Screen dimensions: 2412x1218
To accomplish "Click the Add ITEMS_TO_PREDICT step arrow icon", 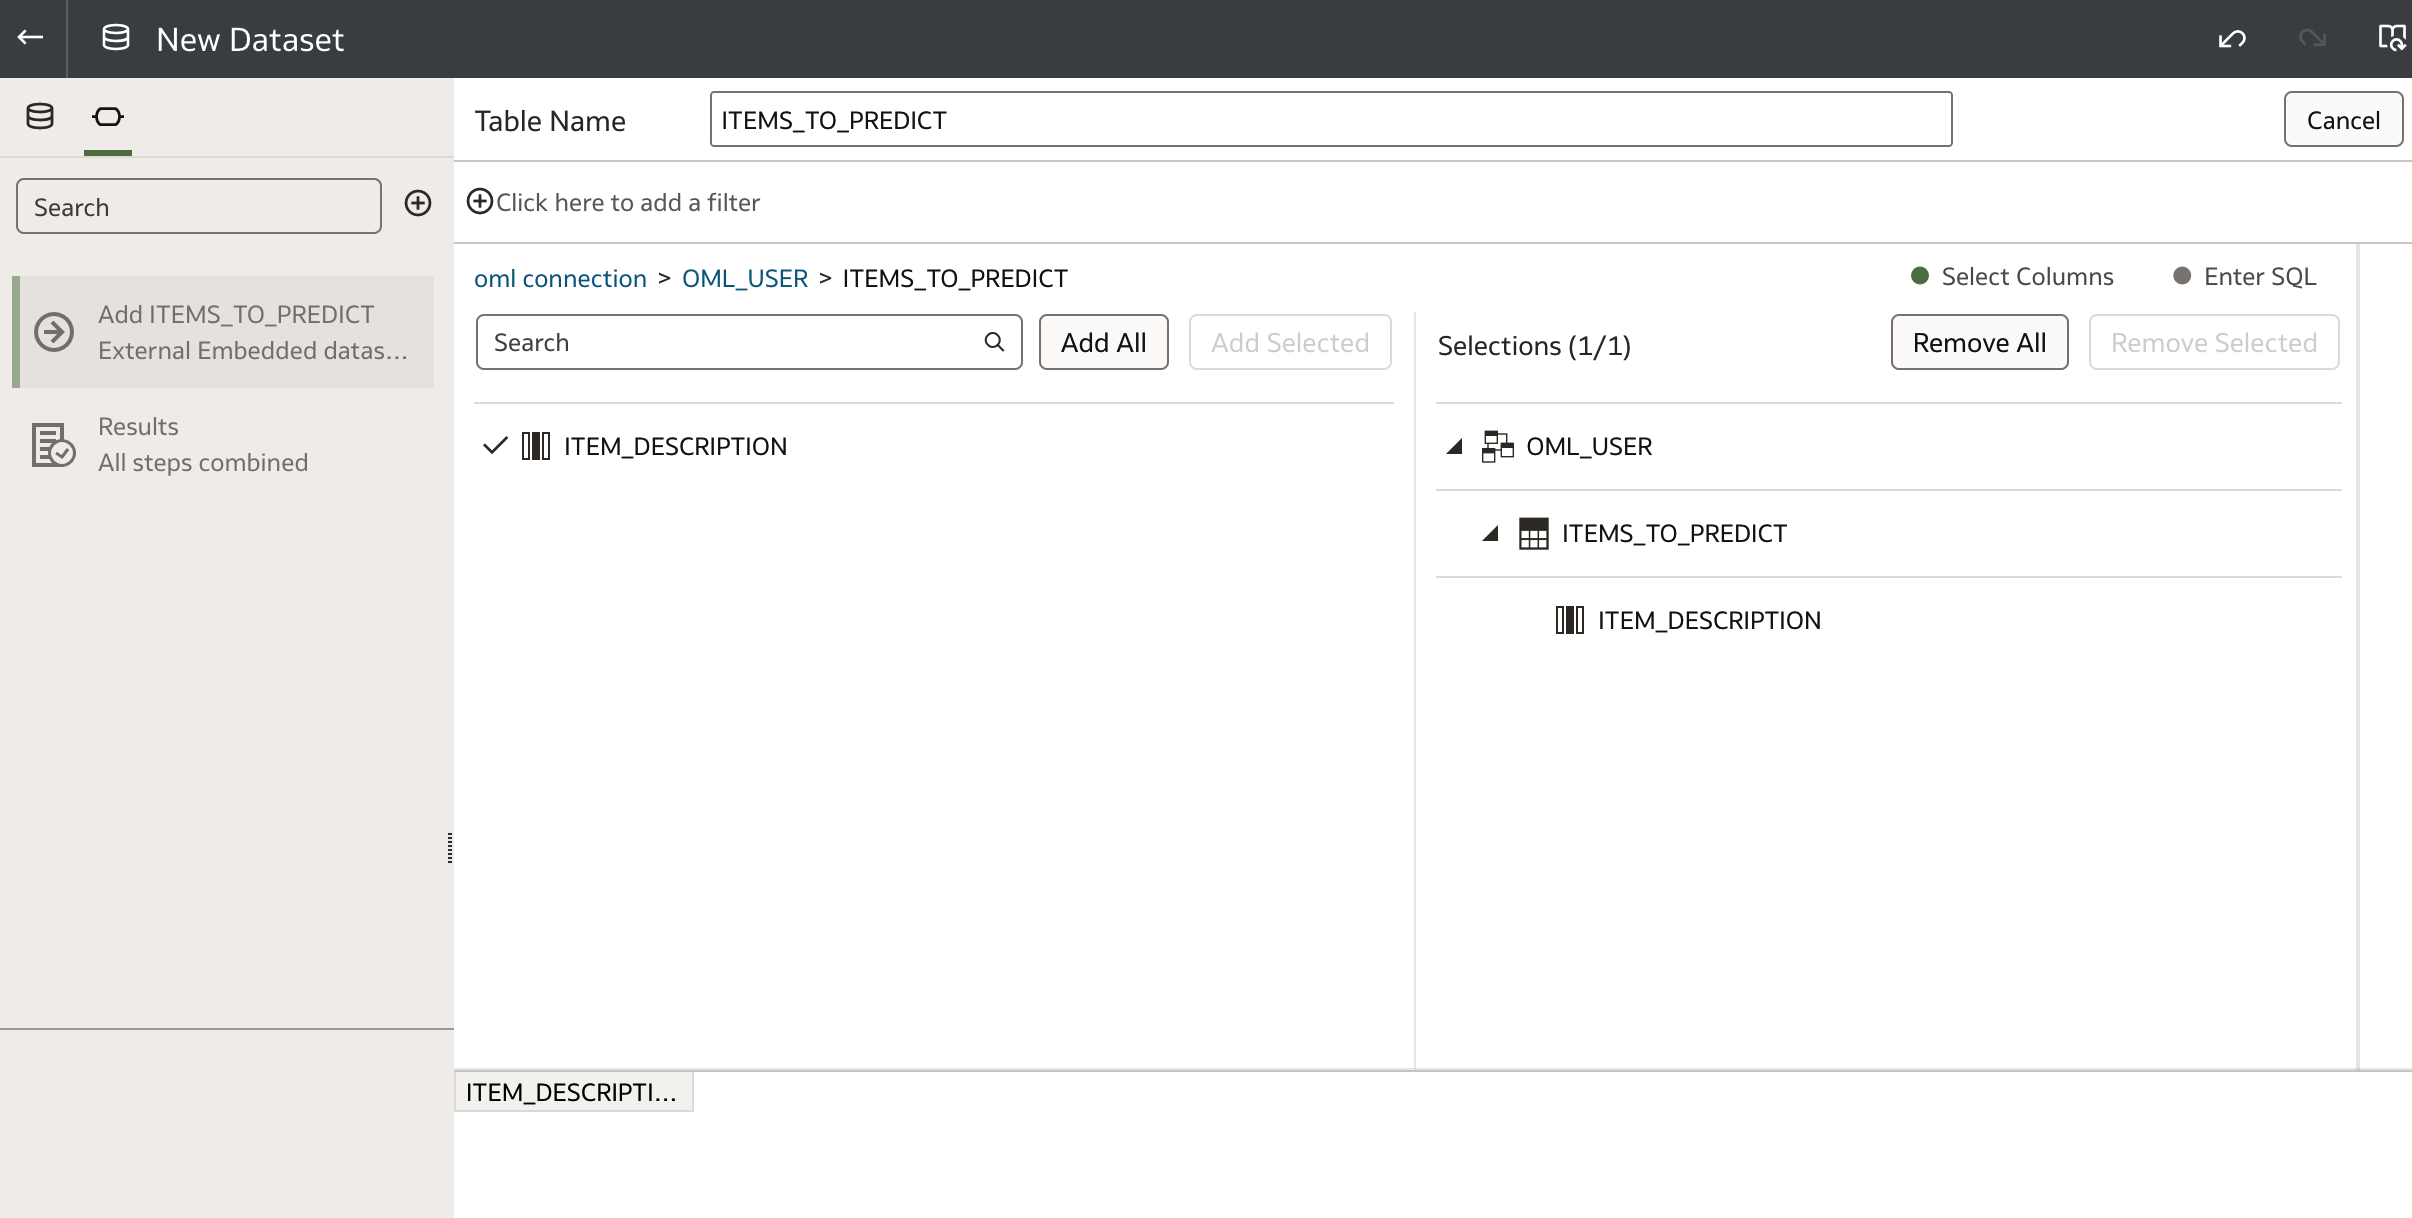I will (x=54, y=332).
